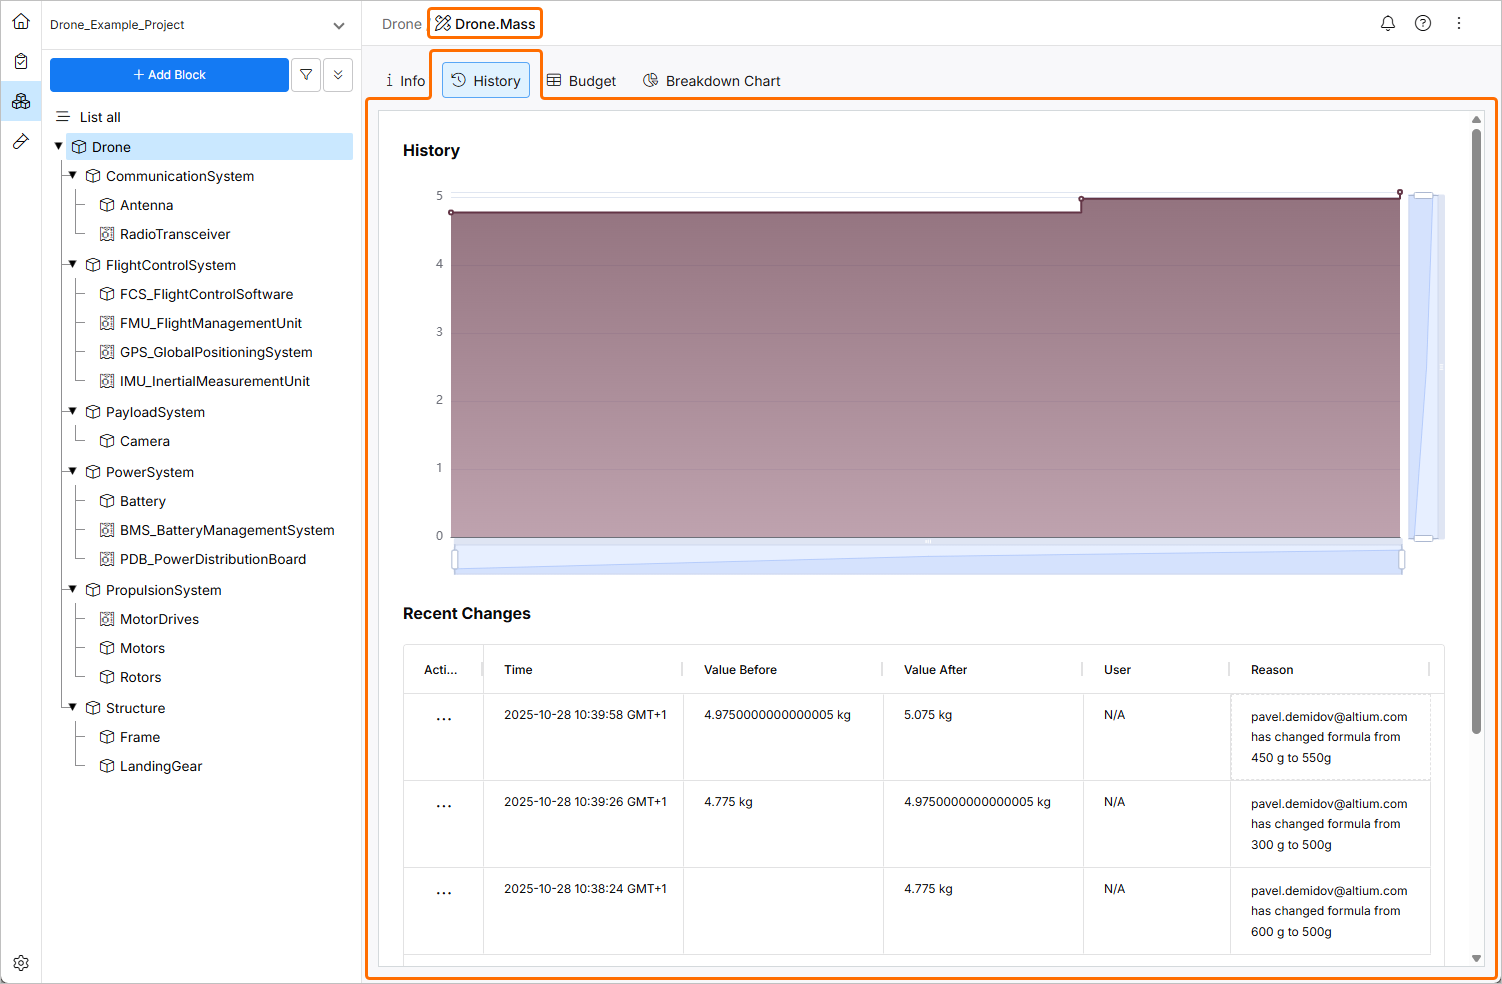Viewport: 1502px width, 984px height.
Task: Collapse all blocks with double-chevron button
Action: pos(338,74)
